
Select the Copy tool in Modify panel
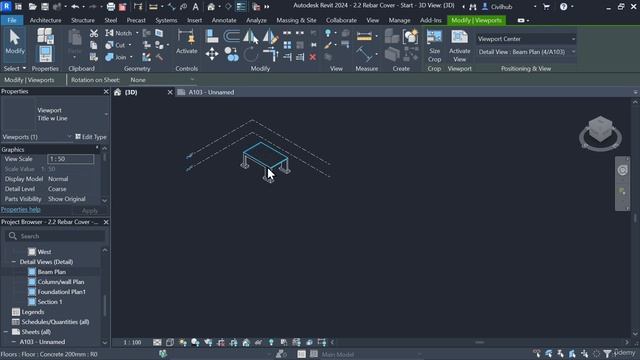(x=231, y=54)
